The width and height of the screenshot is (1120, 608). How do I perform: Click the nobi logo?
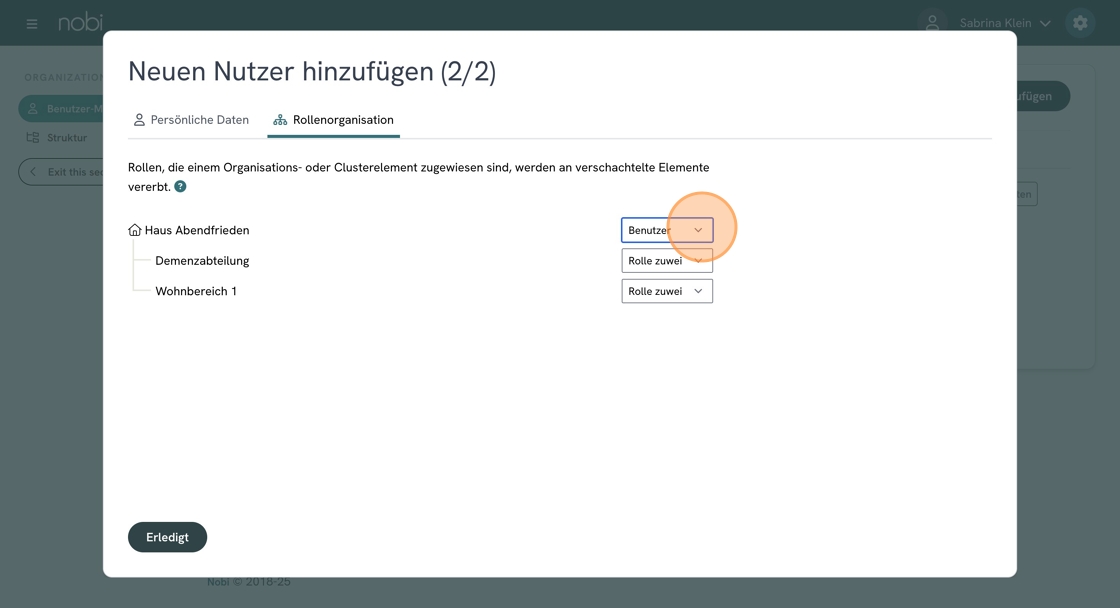[80, 22]
